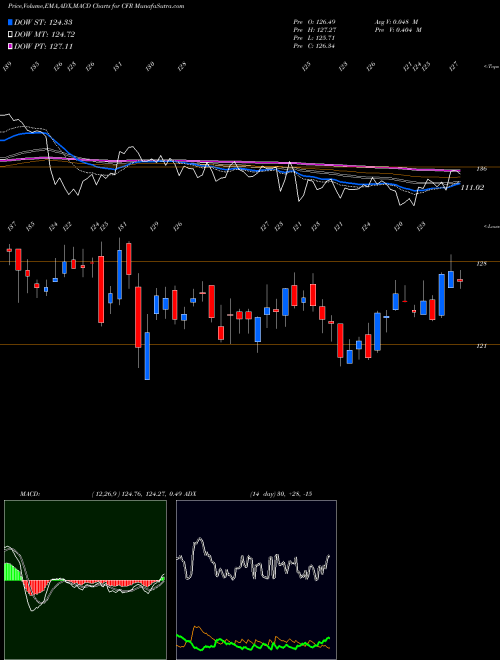
Task: Click the 'Pre C: 126.34' value
Action: tap(314, 46)
